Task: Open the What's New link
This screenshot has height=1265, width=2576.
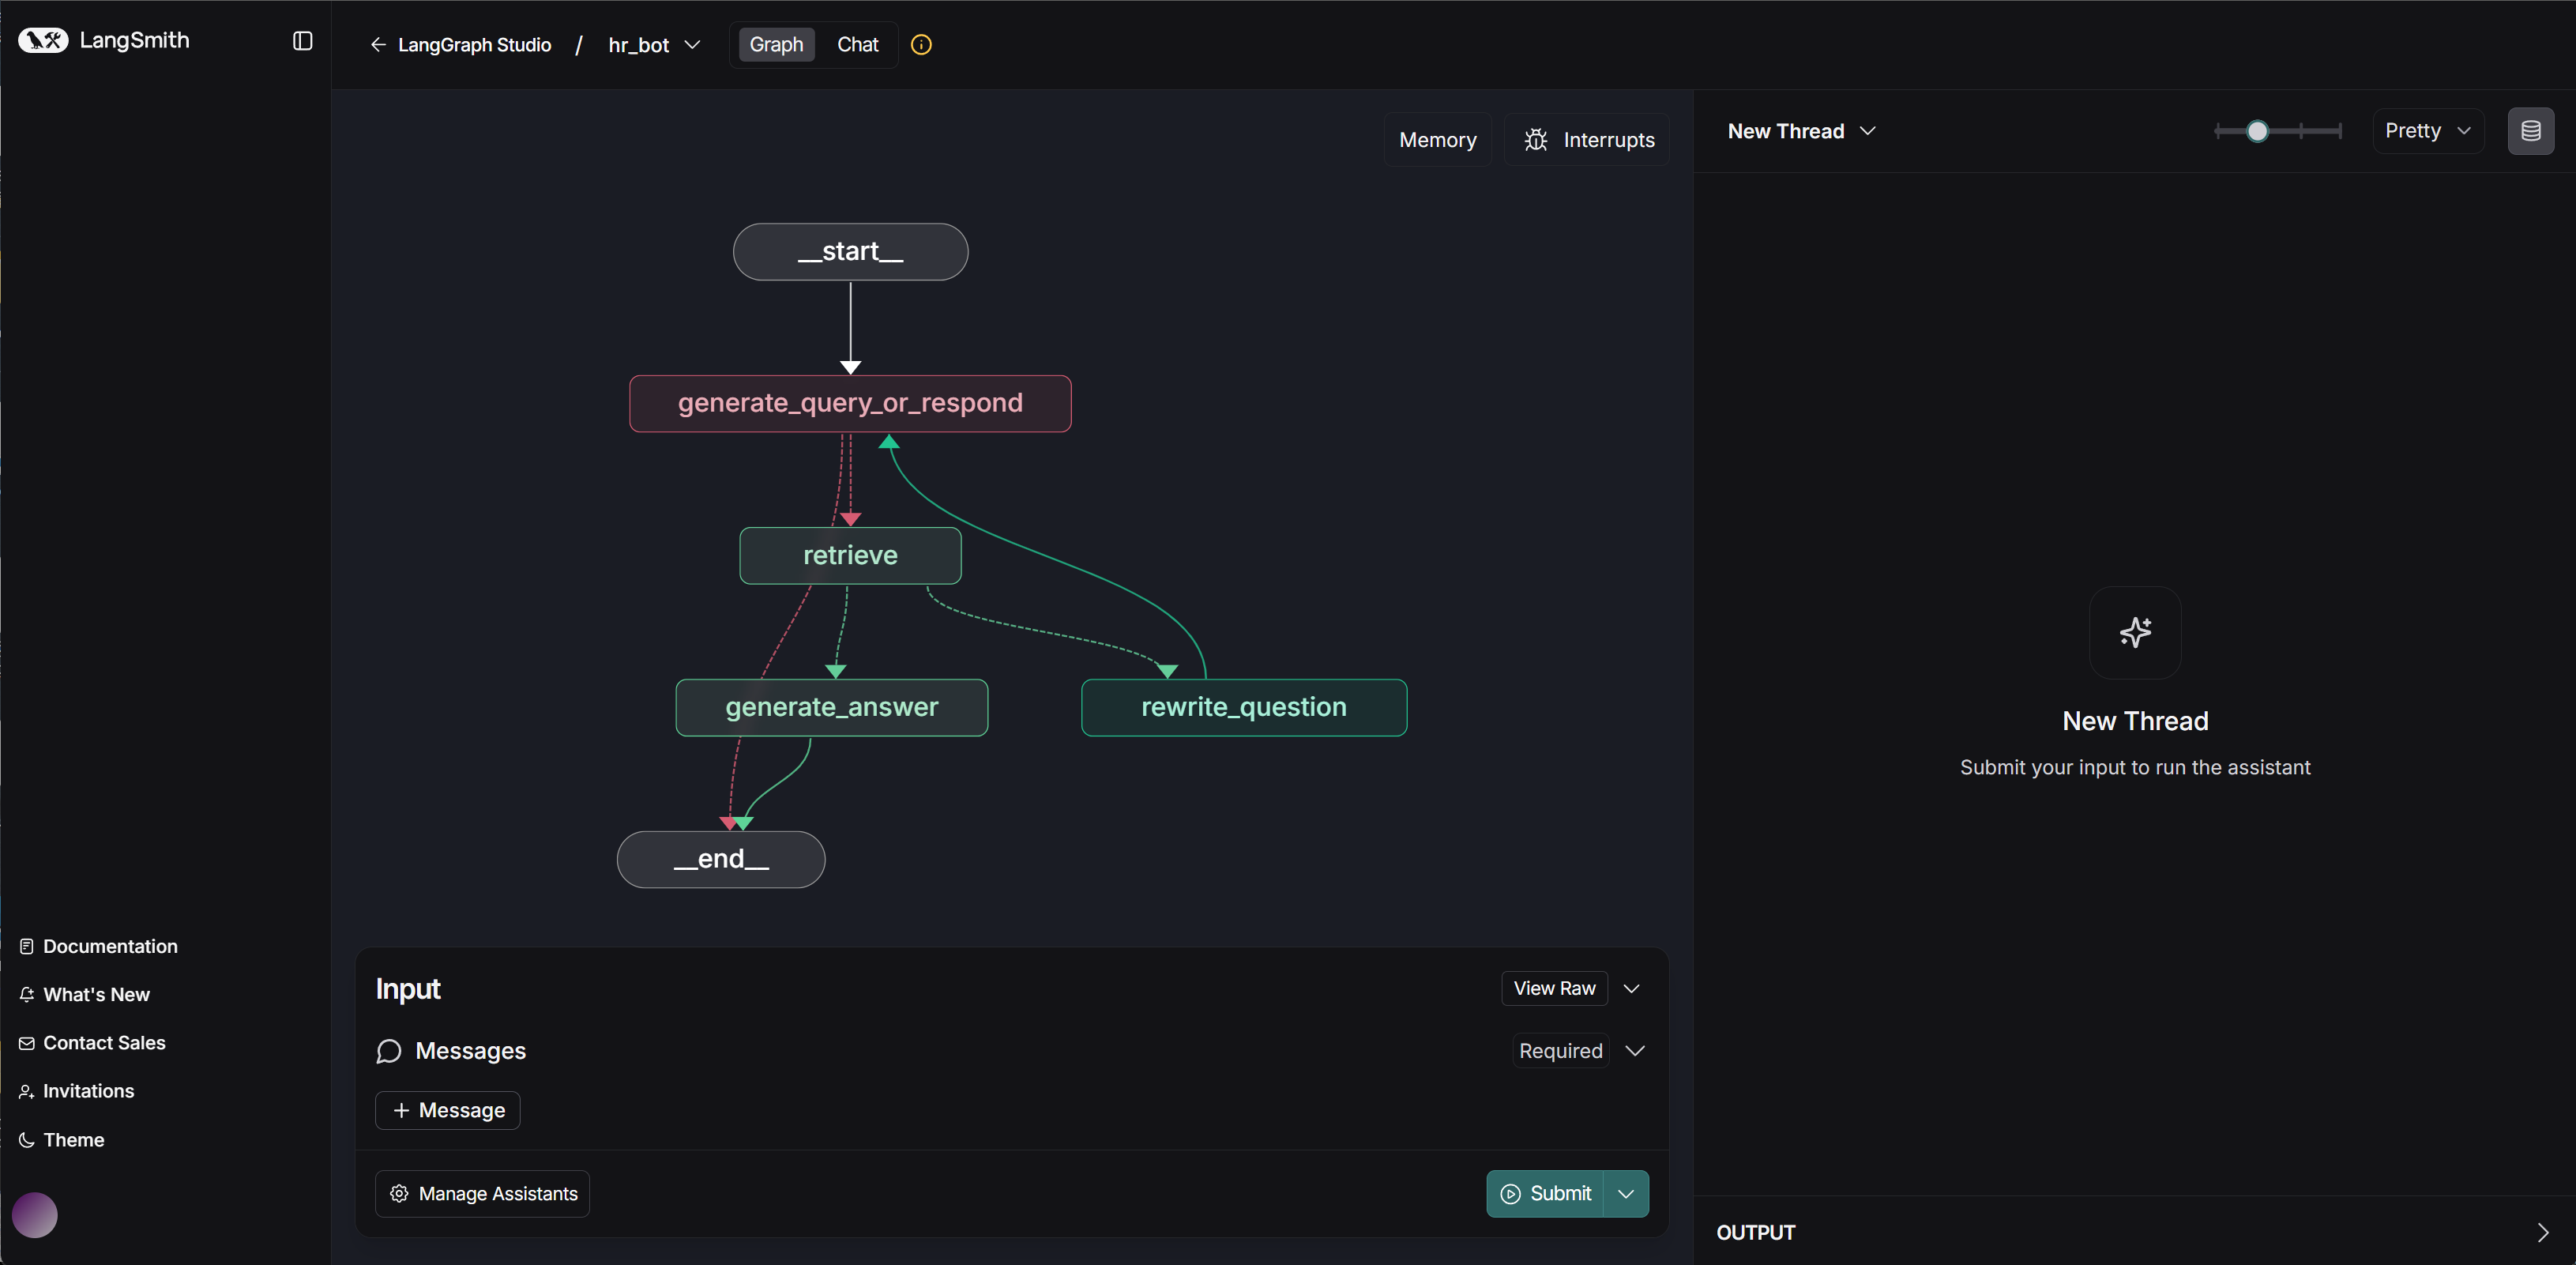Action: (x=85, y=995)
